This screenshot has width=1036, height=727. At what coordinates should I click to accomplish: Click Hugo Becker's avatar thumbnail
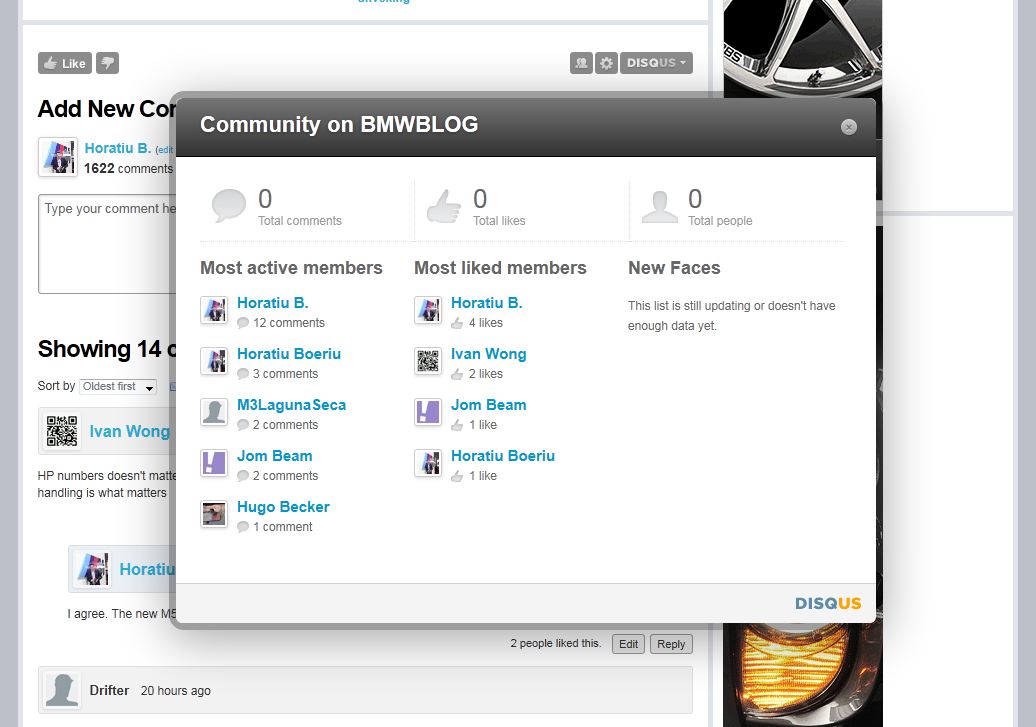tap(214, 514)
